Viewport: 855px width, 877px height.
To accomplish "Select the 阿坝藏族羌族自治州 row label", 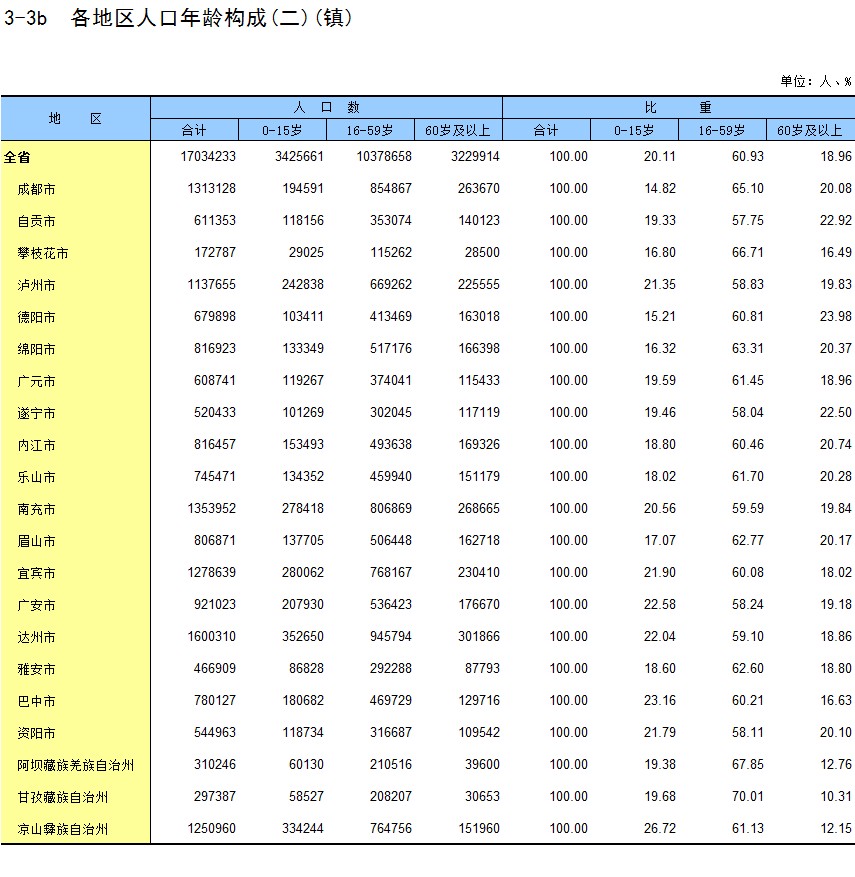I will [x=75, y=765].
